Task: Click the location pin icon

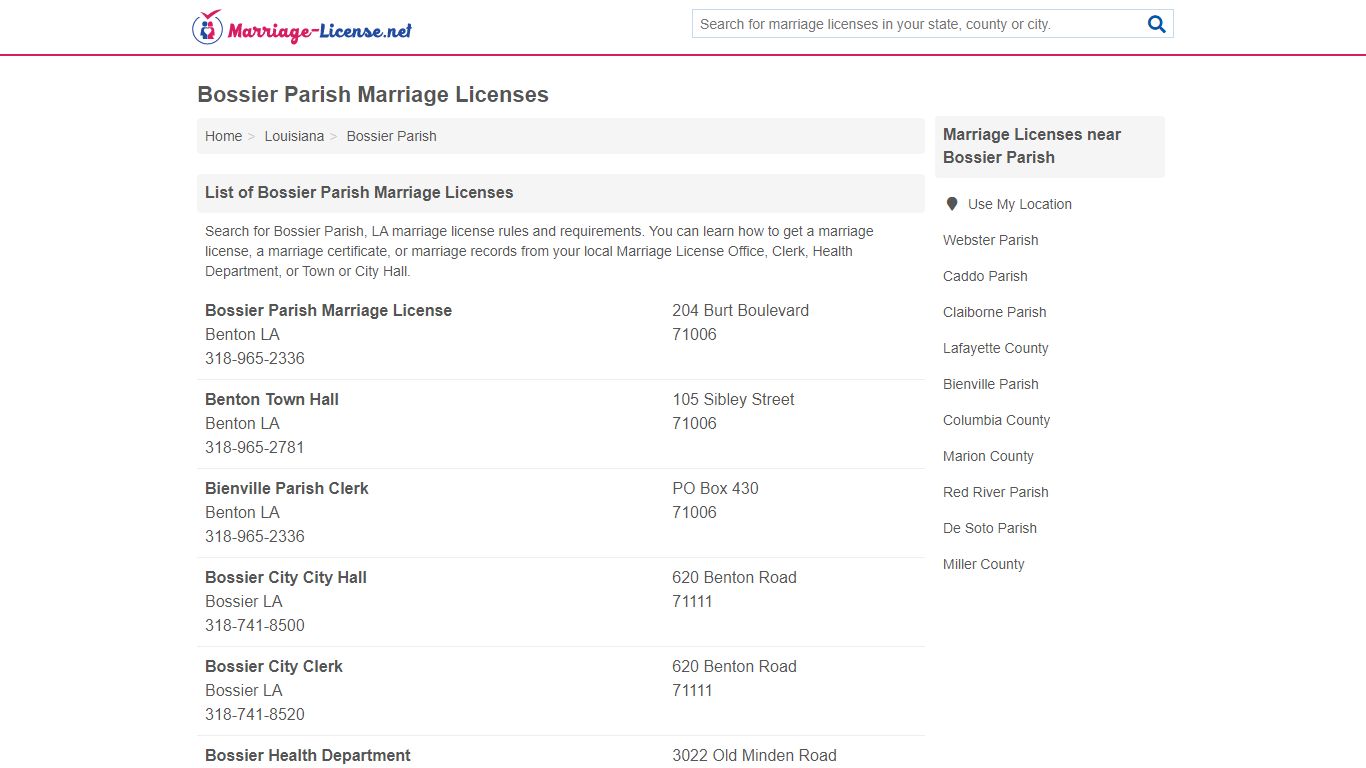Action: (x=952, y=204)
